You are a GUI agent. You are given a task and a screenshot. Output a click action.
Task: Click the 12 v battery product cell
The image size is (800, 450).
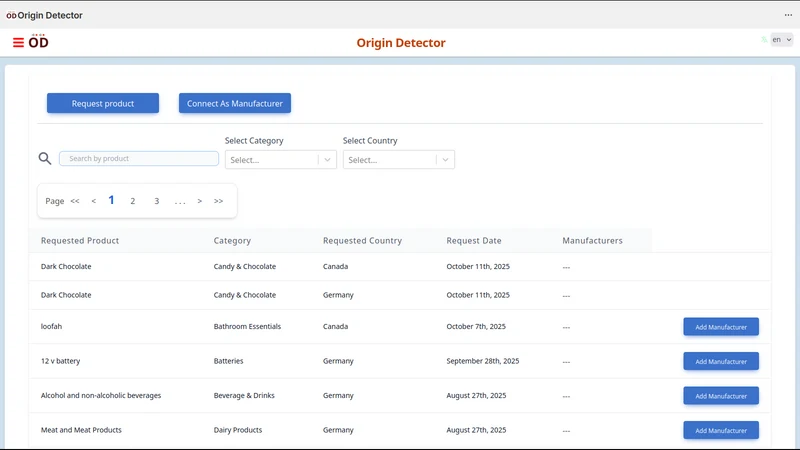pos(61,361)
